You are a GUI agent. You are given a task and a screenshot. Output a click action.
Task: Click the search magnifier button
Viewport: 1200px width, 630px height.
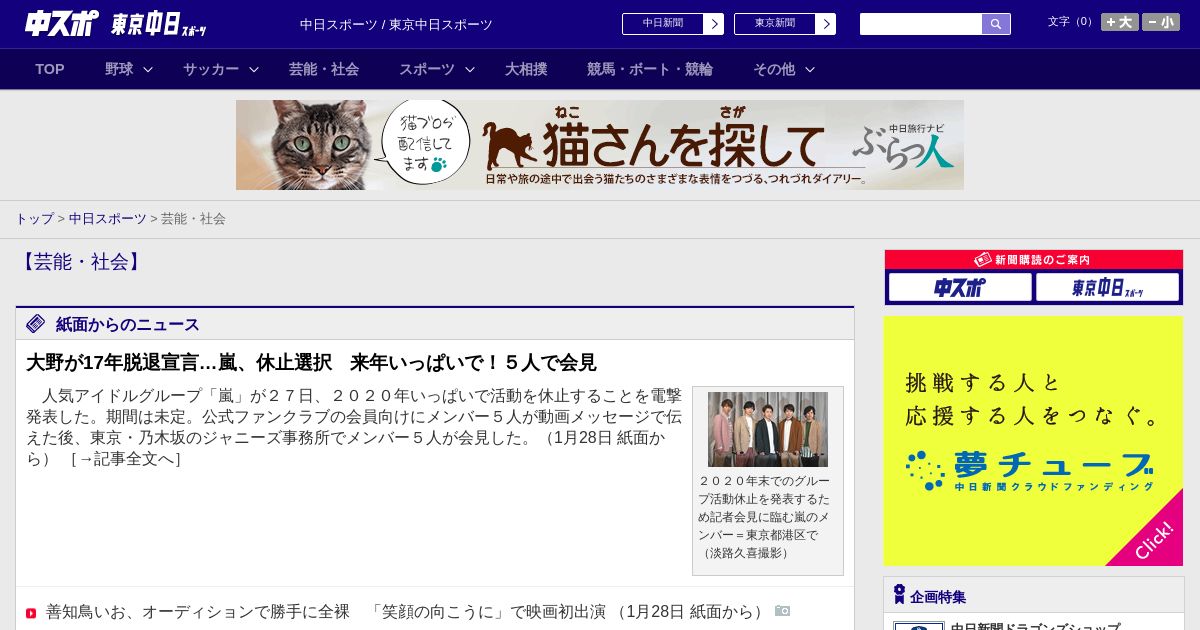coord(996,24)
